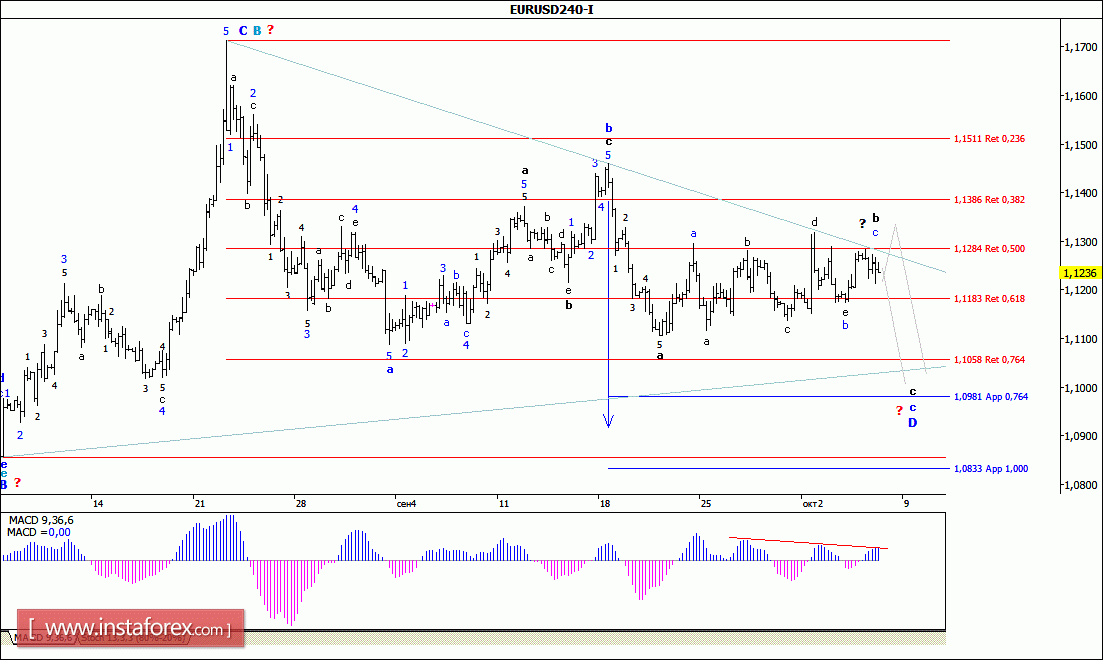Select the 1,1284 Ret 0,500 level label
The width and height of the screenshot is (1103, 660).
(x=989, y=249)
